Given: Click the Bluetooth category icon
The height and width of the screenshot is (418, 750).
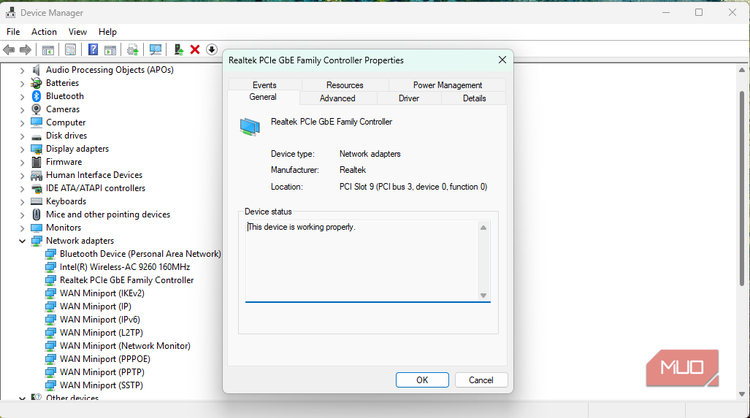Looking at the screenshot, I should click(x=36, y=96).
